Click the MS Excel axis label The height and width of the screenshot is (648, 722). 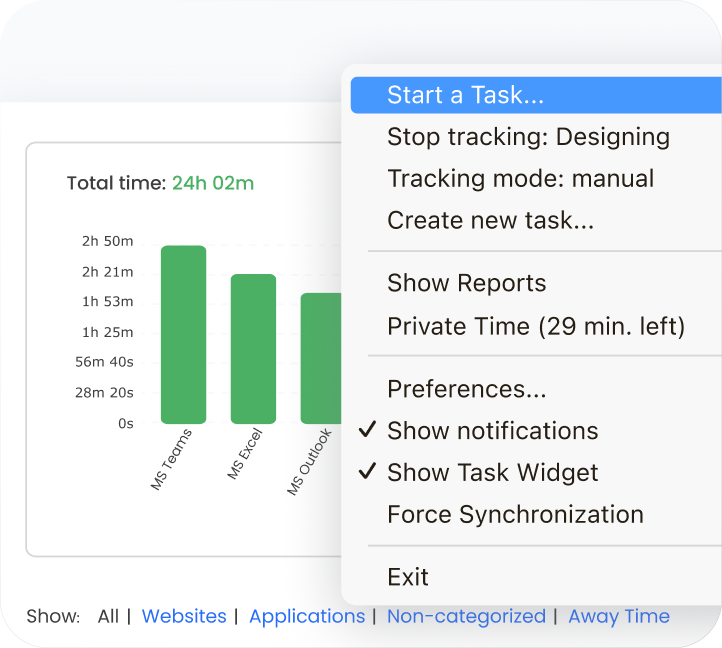245,454
